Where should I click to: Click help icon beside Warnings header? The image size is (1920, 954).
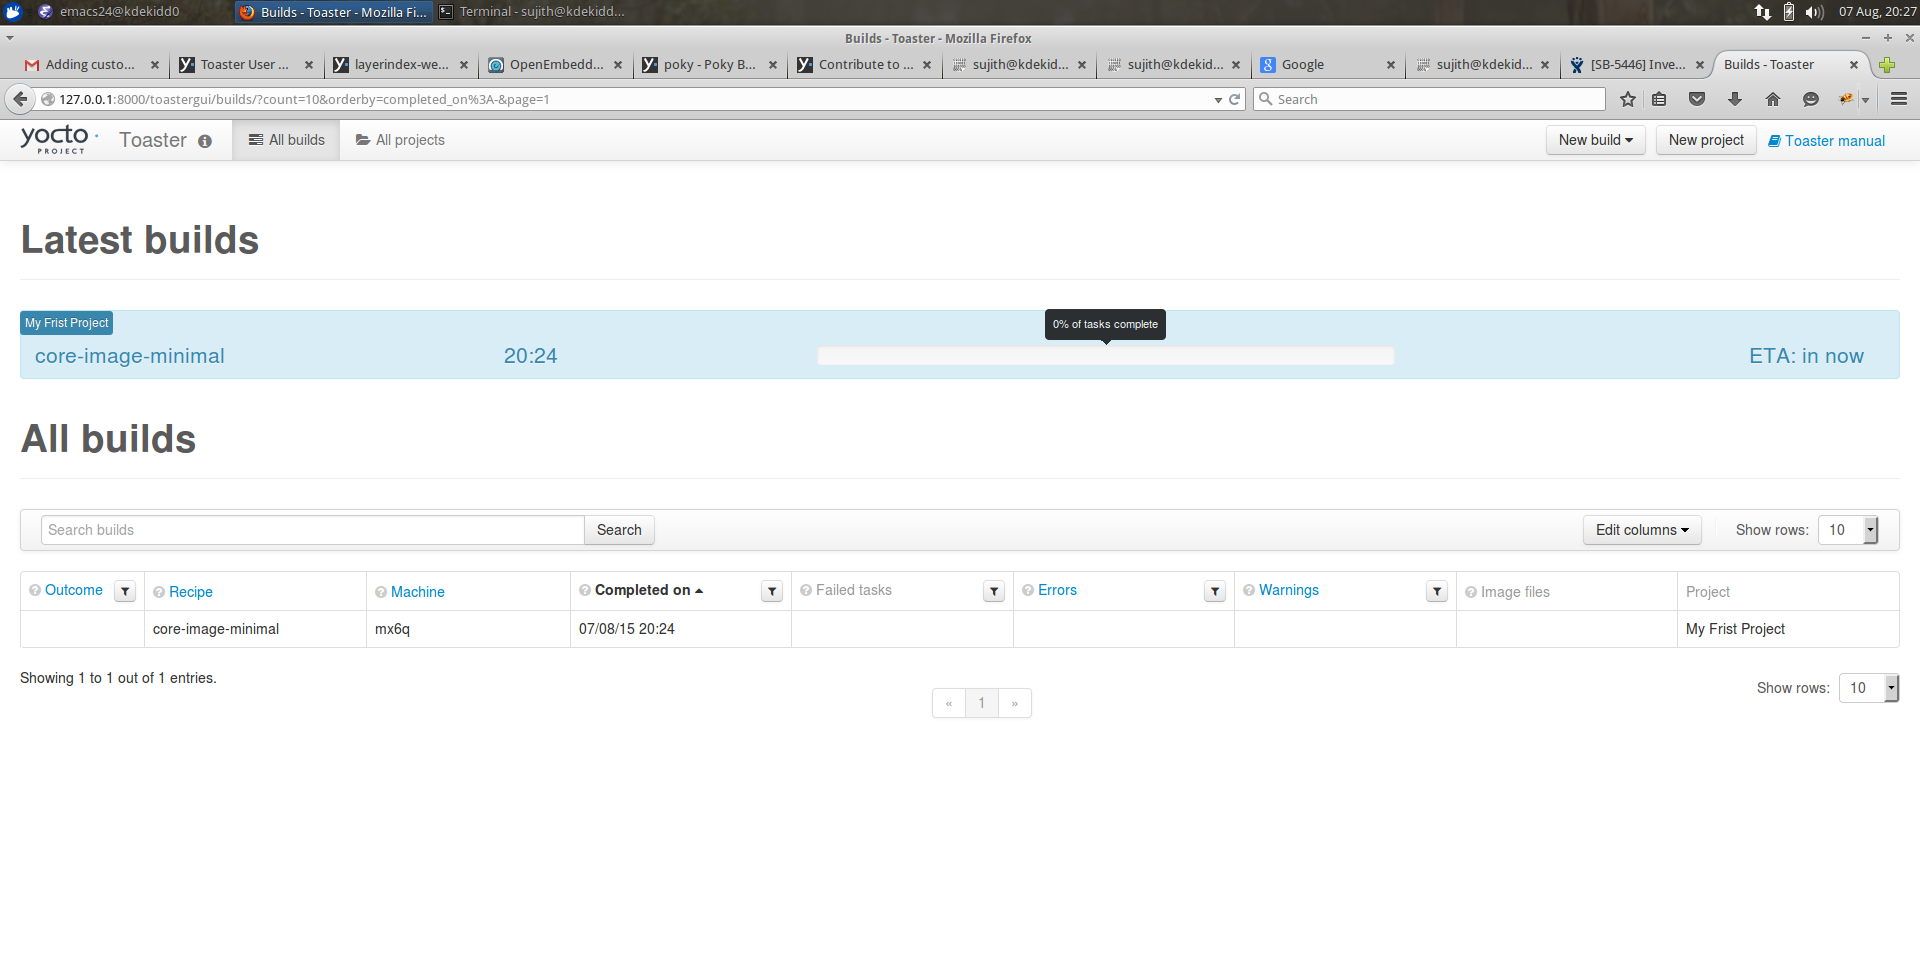coord(1249,590)
